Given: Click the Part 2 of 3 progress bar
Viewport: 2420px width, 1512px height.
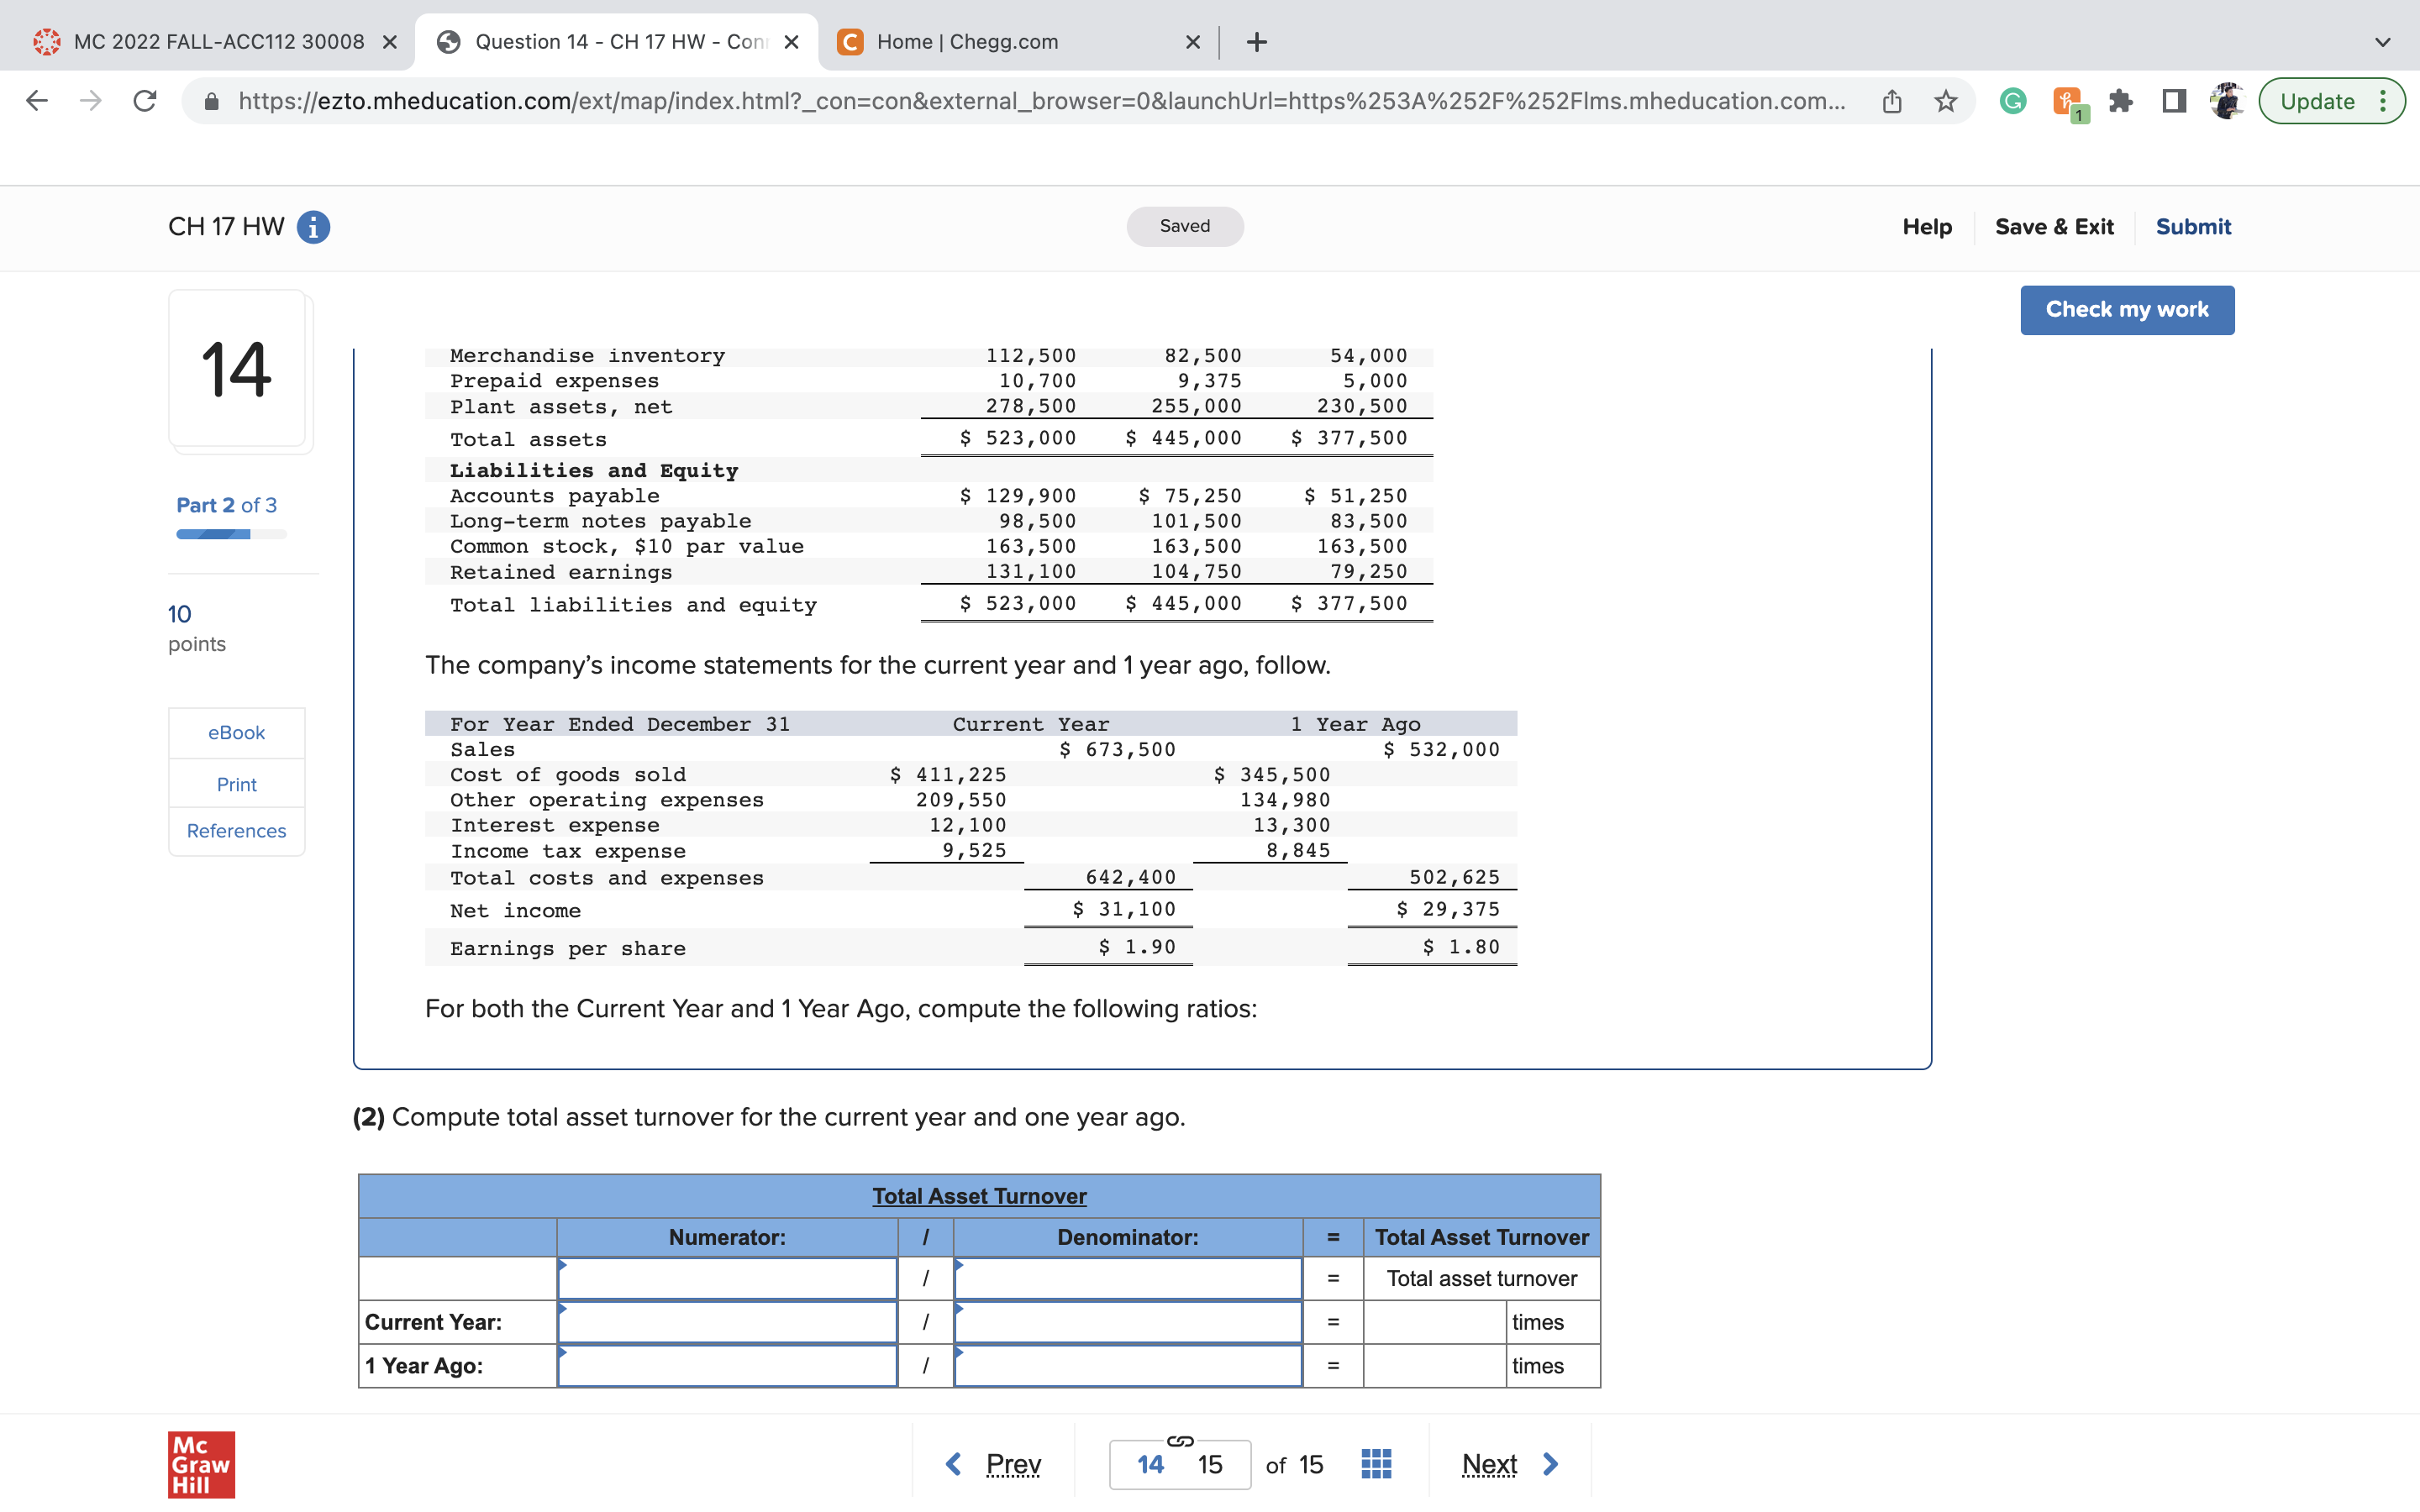Looking at the screenshot, I should (x=231, y=534).
